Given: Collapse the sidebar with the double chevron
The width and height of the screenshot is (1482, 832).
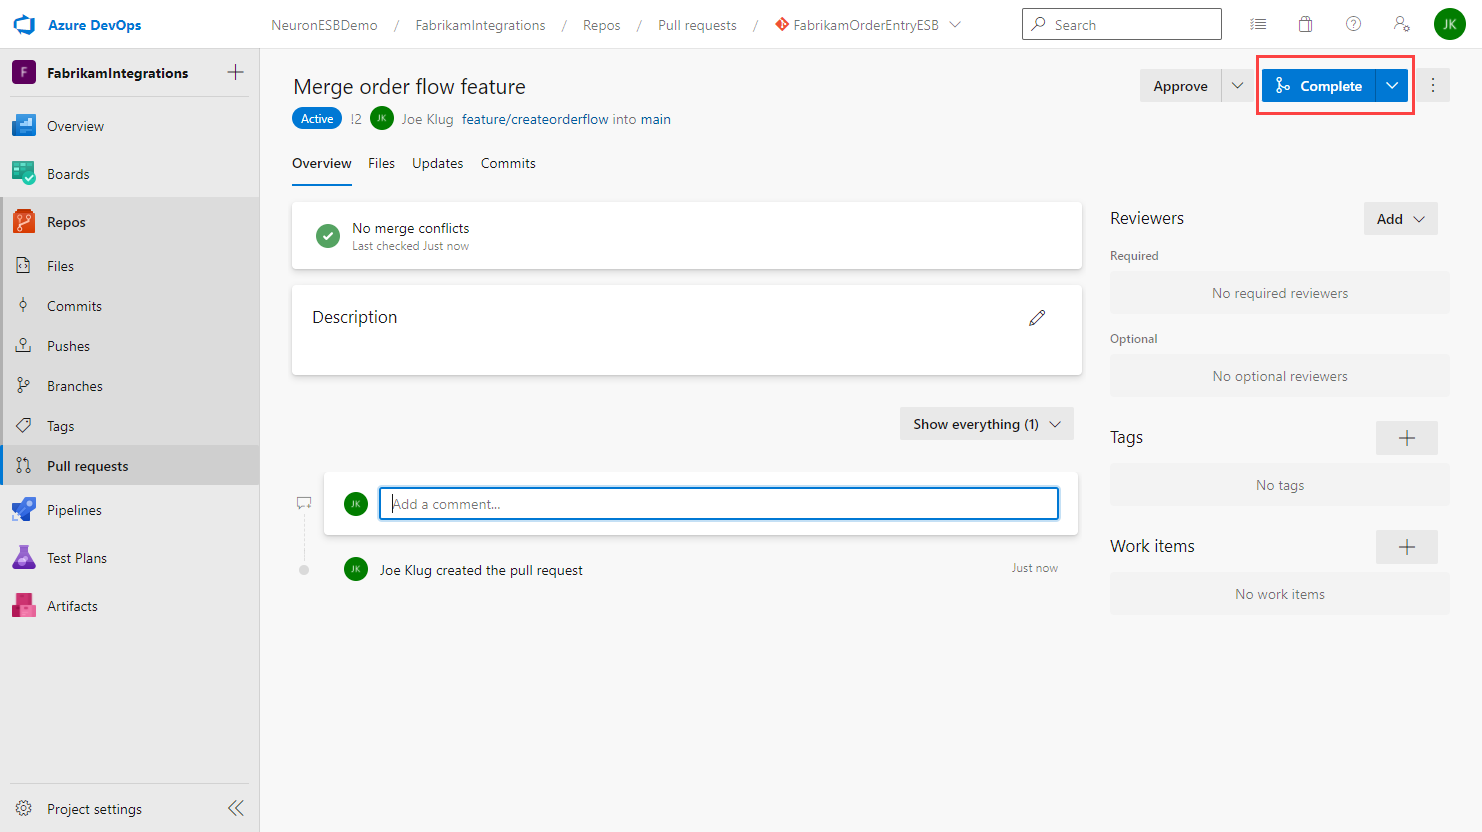Looking at the screenshot, I should point(236,808).
